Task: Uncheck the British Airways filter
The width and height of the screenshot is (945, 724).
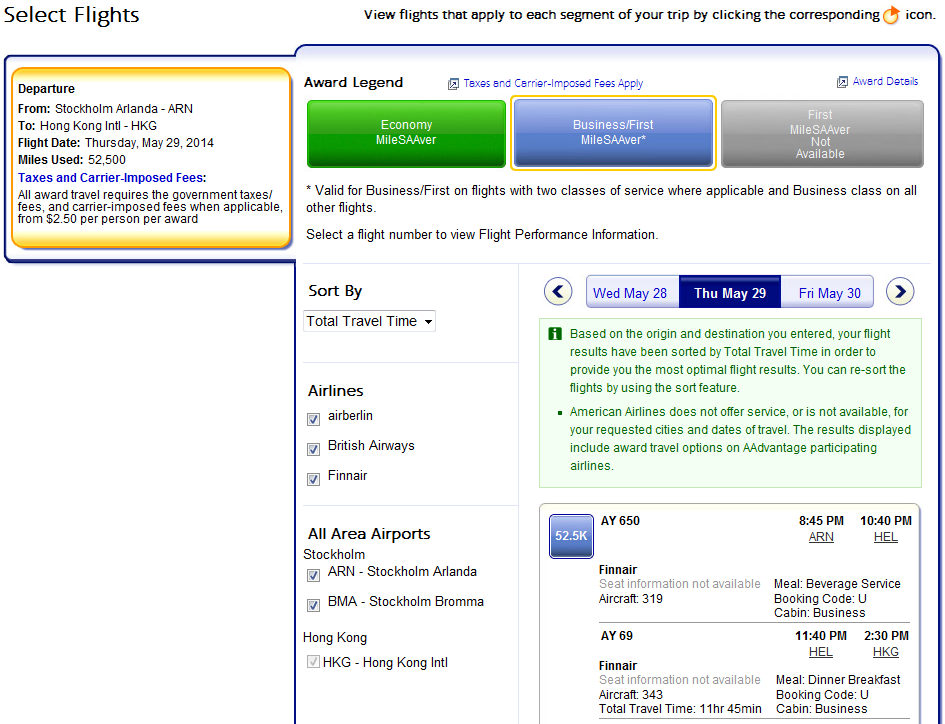Action: 313,449
